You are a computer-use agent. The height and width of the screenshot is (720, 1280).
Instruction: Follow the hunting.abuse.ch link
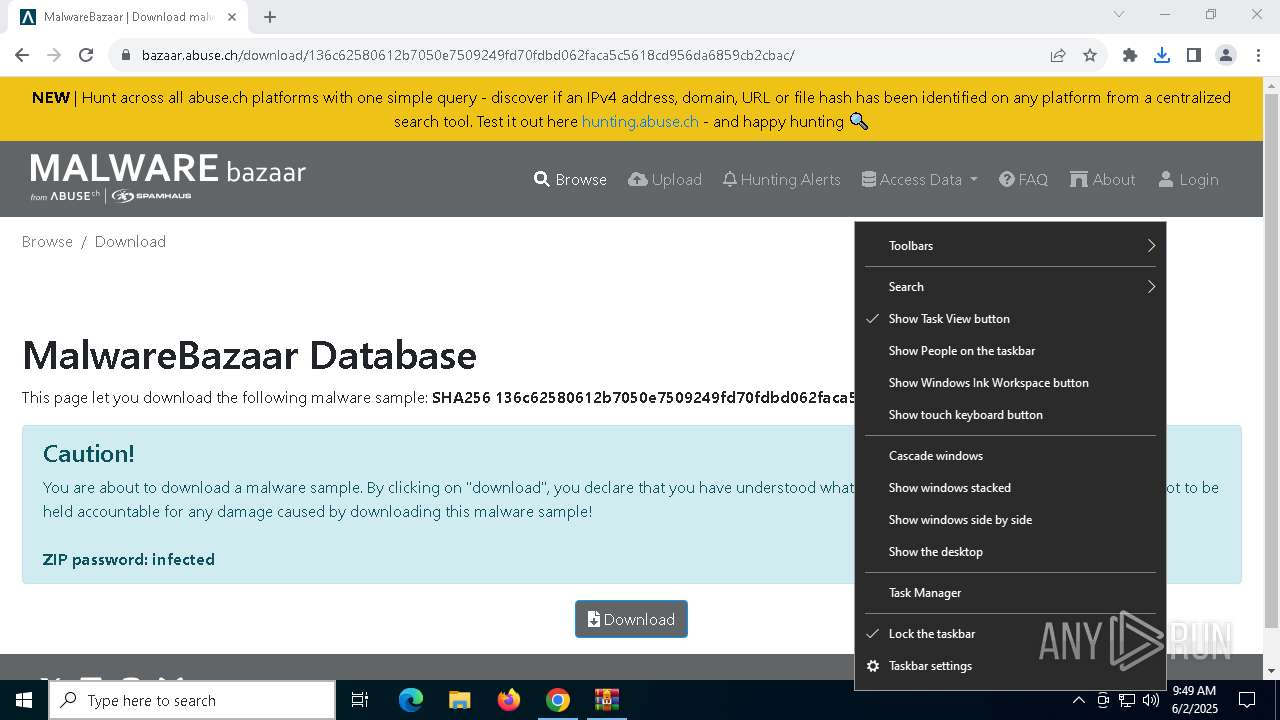coord(640,121)
